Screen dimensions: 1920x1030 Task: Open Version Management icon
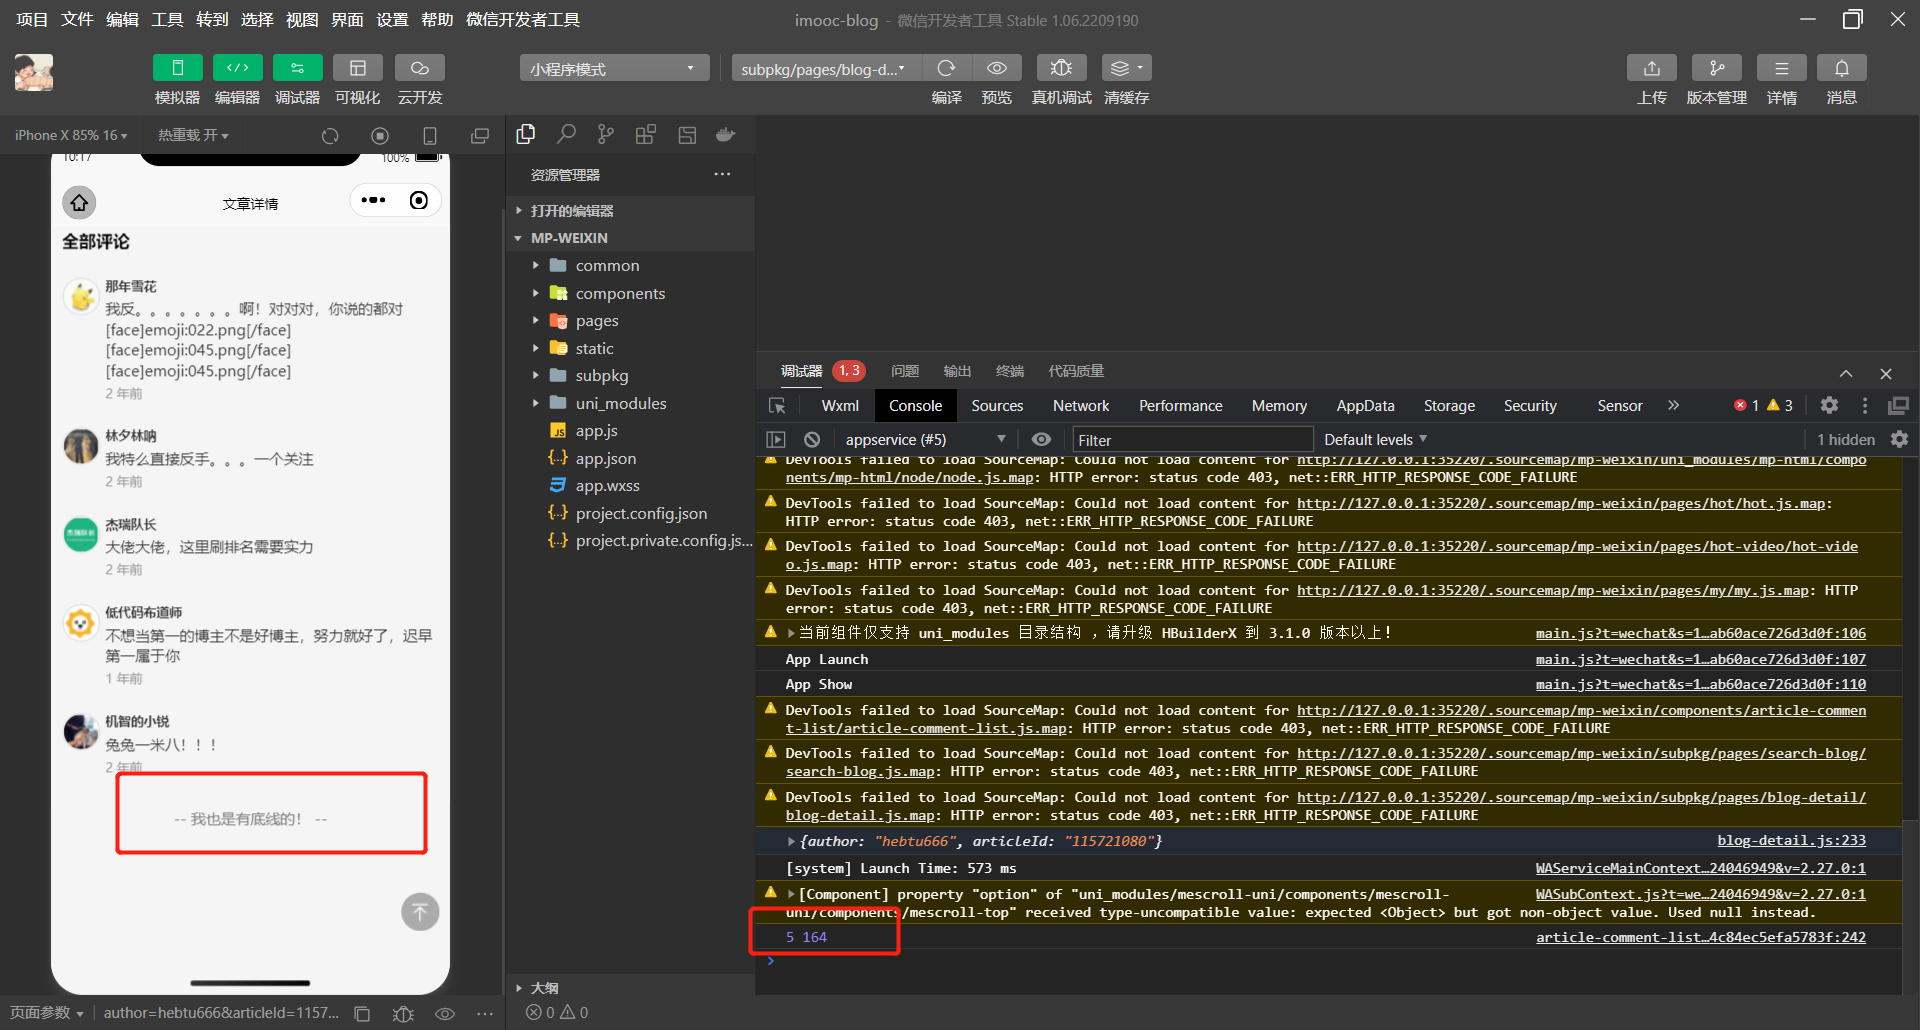[1717, 68]
